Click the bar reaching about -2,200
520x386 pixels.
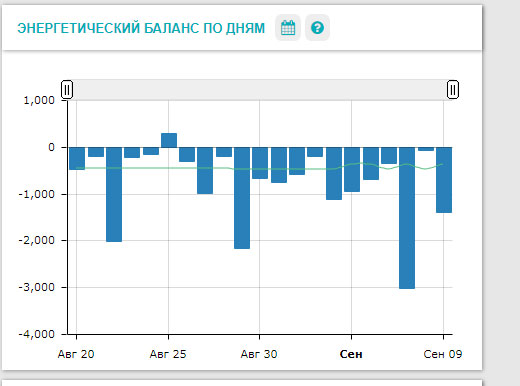(242, 198)
